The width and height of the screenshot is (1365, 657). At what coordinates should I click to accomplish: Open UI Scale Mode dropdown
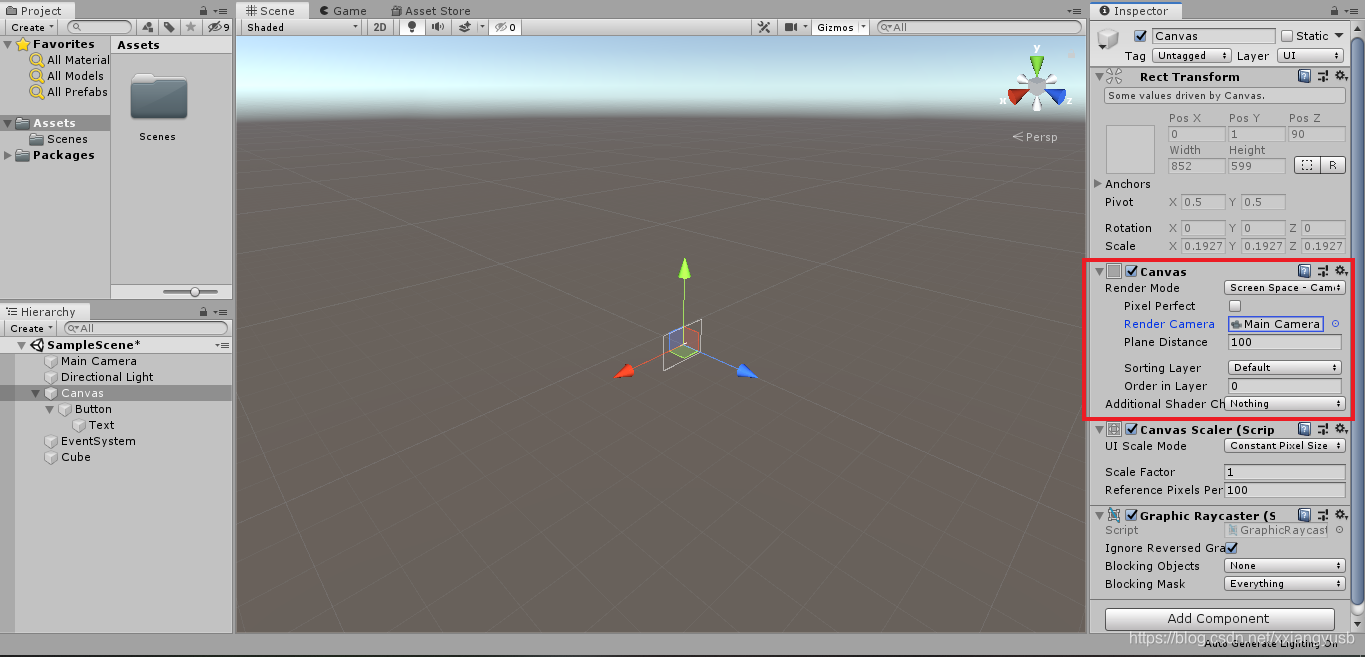pos(1285,446)
